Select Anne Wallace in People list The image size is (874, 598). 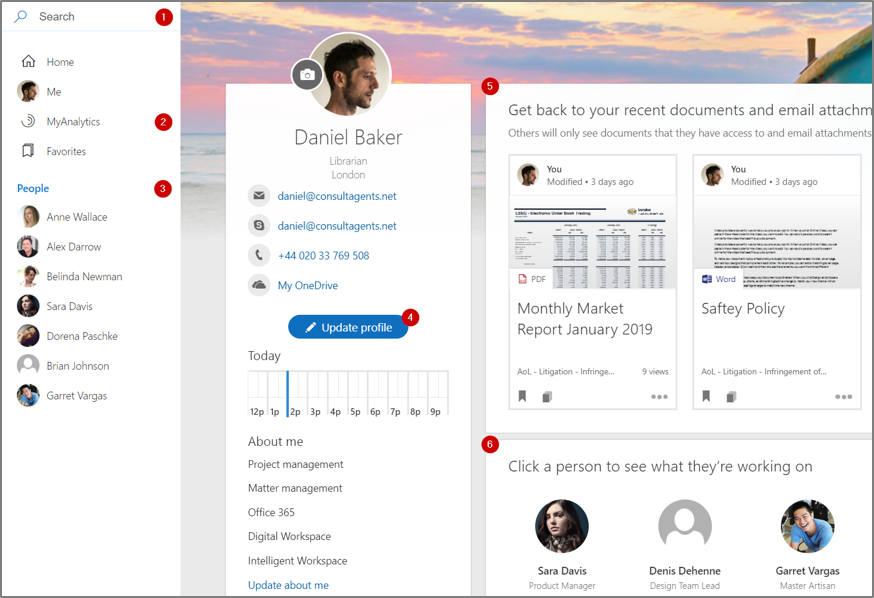[x=76, y=217]
